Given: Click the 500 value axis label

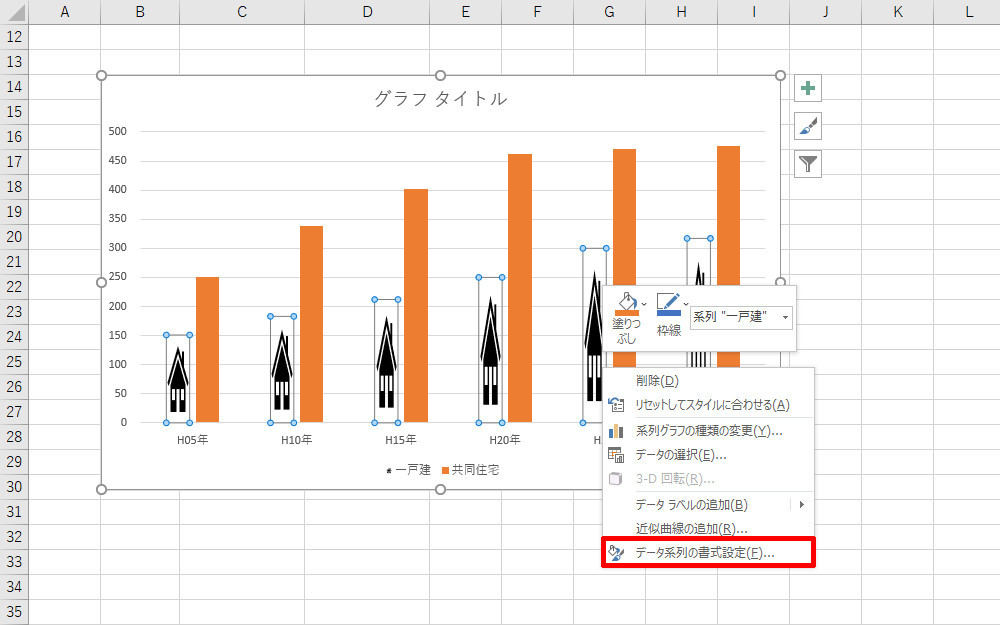Looking at the screenshot, I should click(x=117, y=131).
